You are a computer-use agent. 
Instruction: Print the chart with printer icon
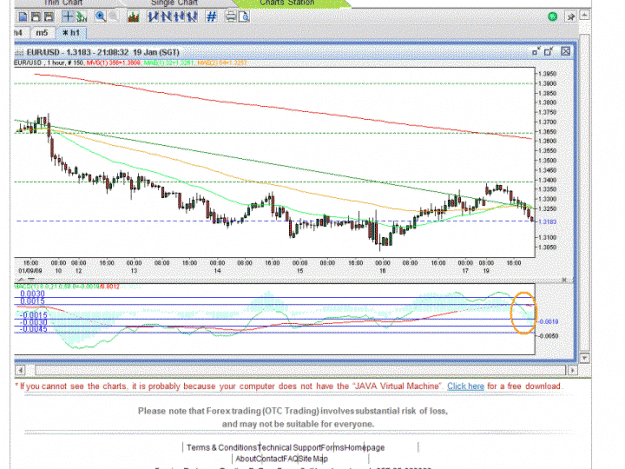[231, 17]
